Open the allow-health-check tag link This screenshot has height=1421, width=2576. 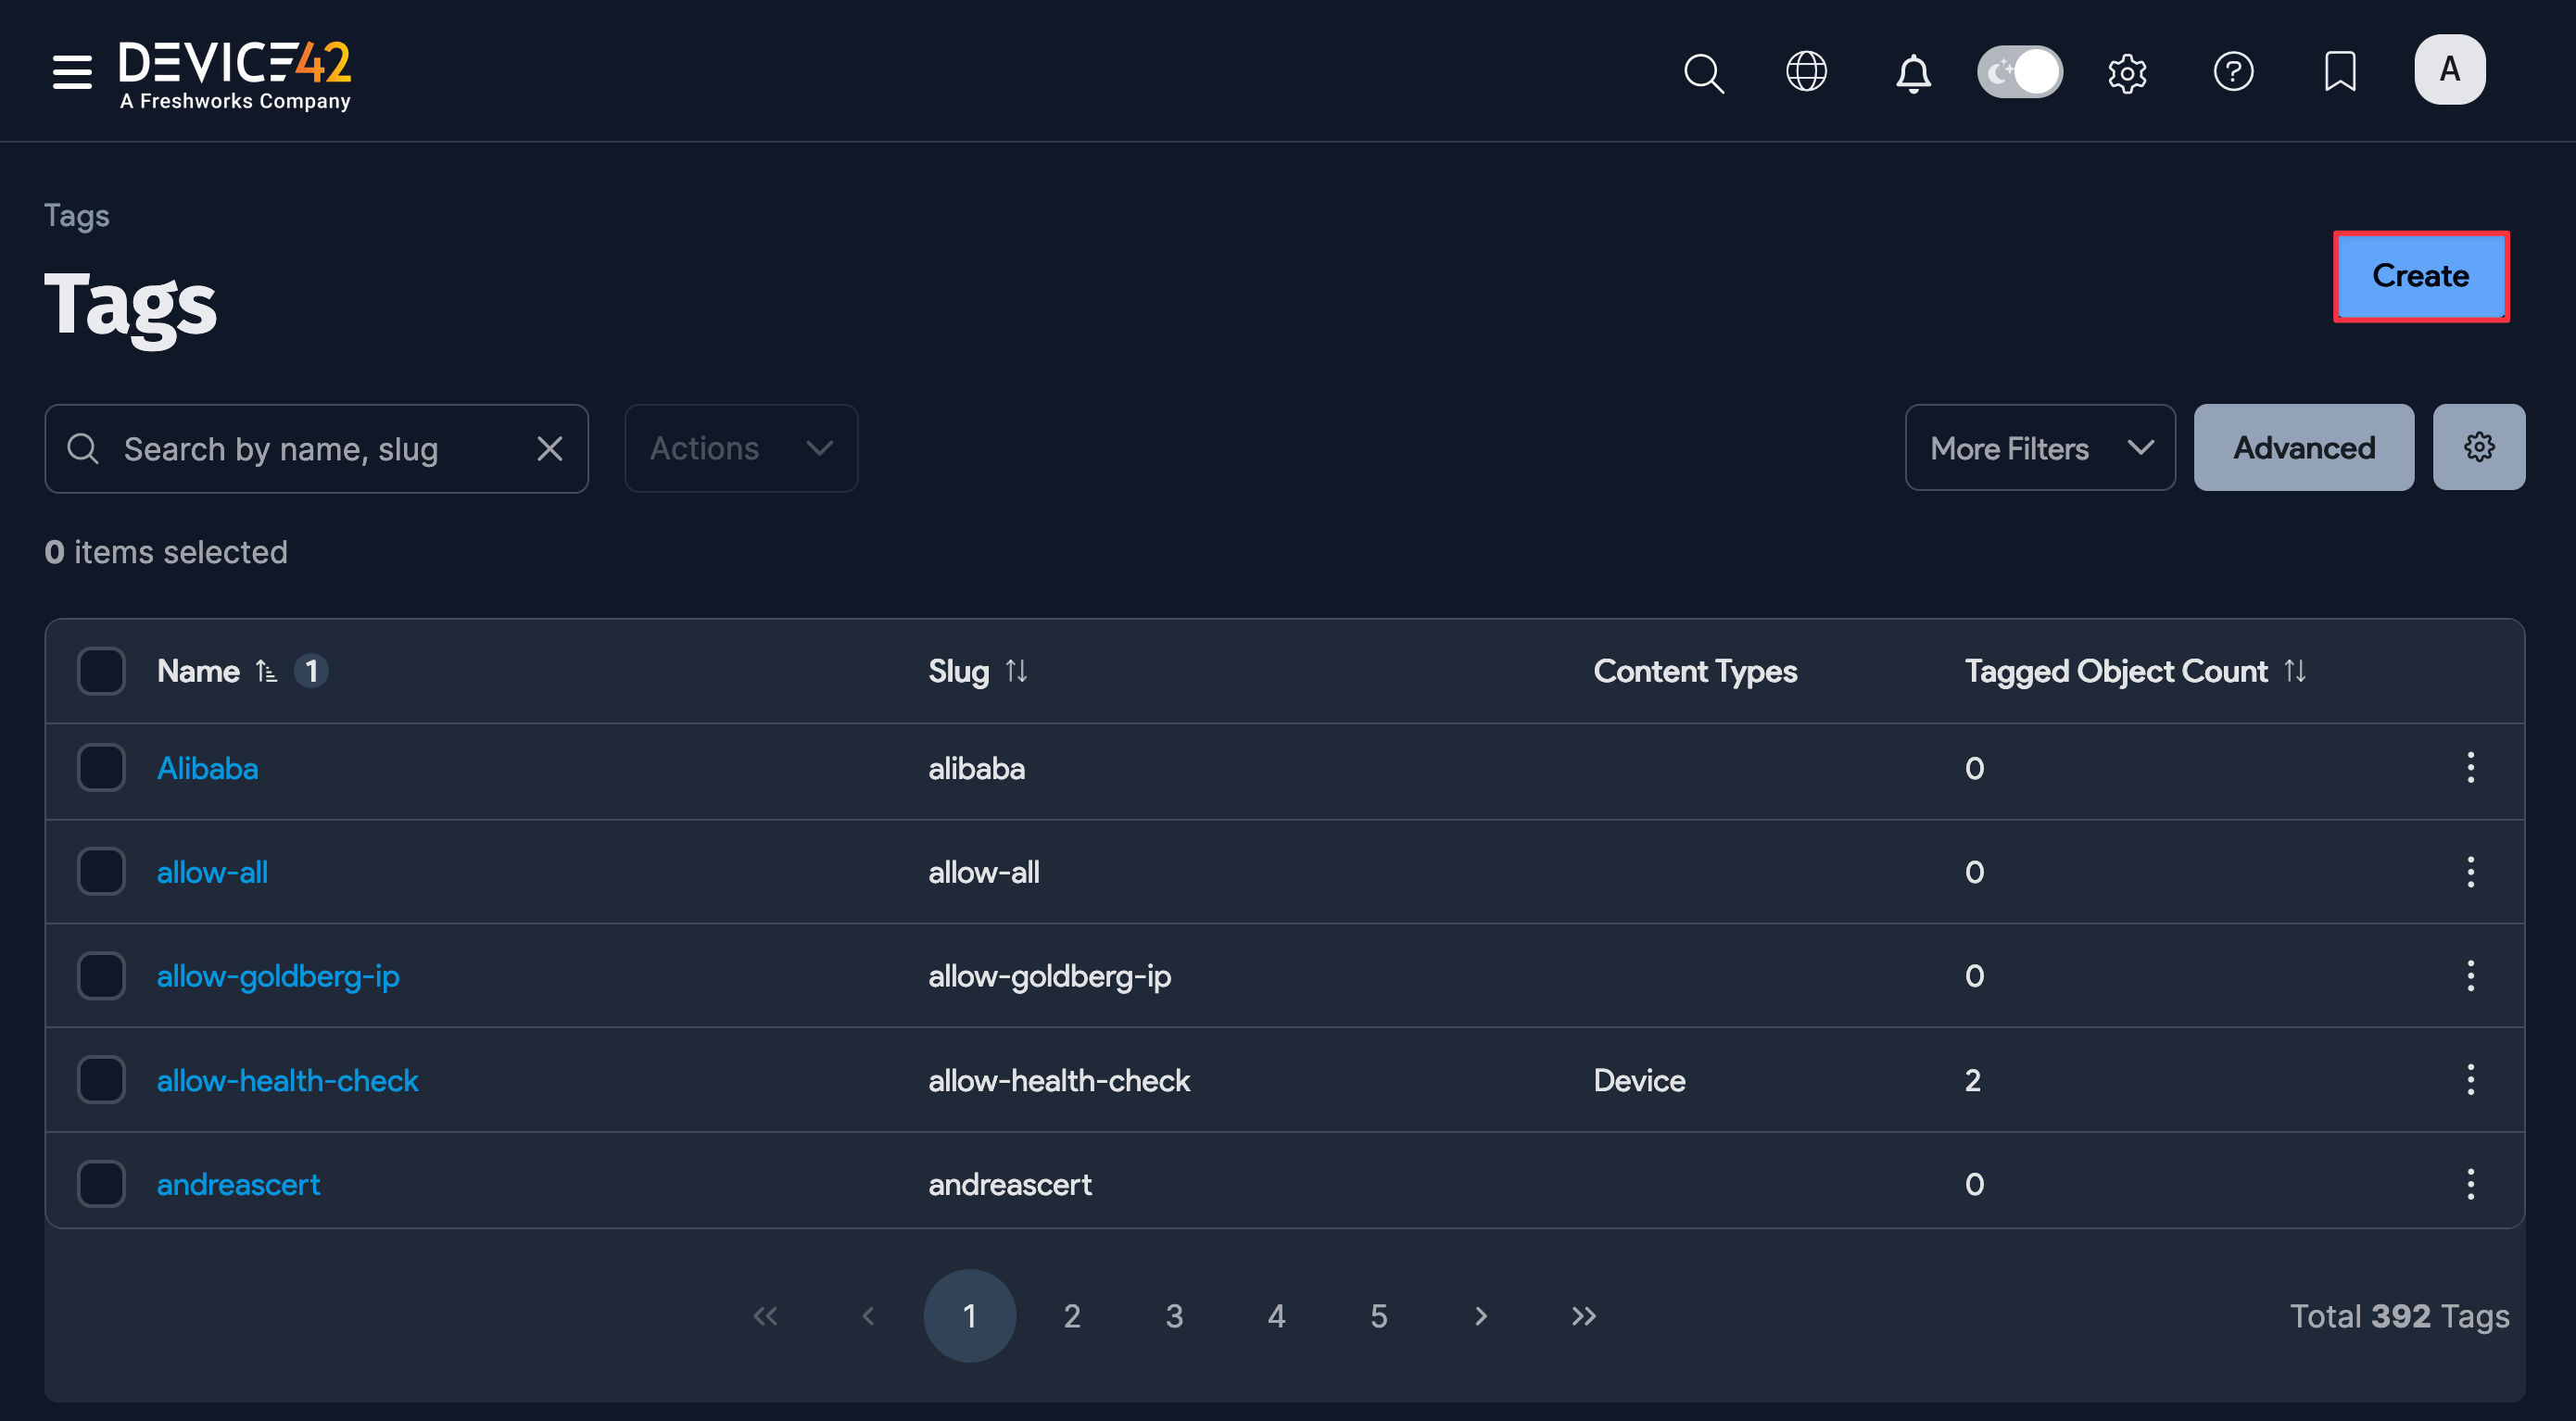pos(288,1080)
